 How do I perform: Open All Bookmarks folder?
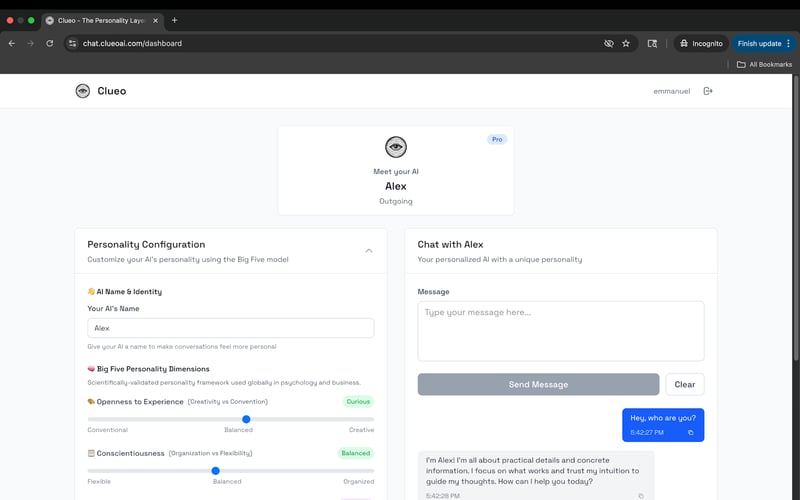point(764,64)
